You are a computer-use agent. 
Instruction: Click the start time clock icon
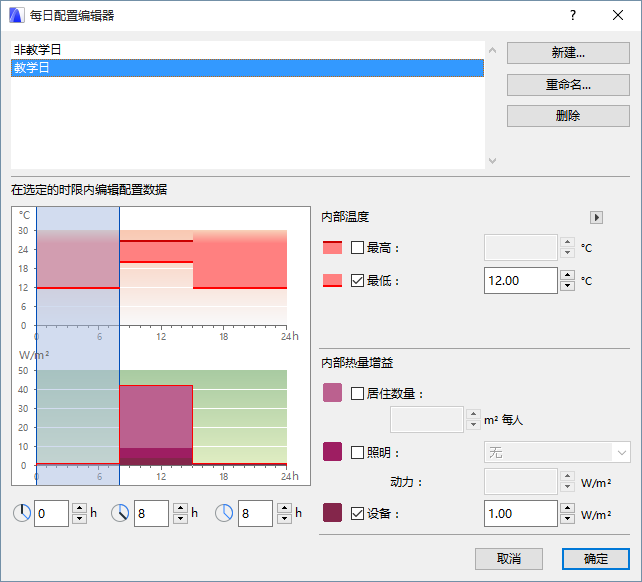click(22, 513)
